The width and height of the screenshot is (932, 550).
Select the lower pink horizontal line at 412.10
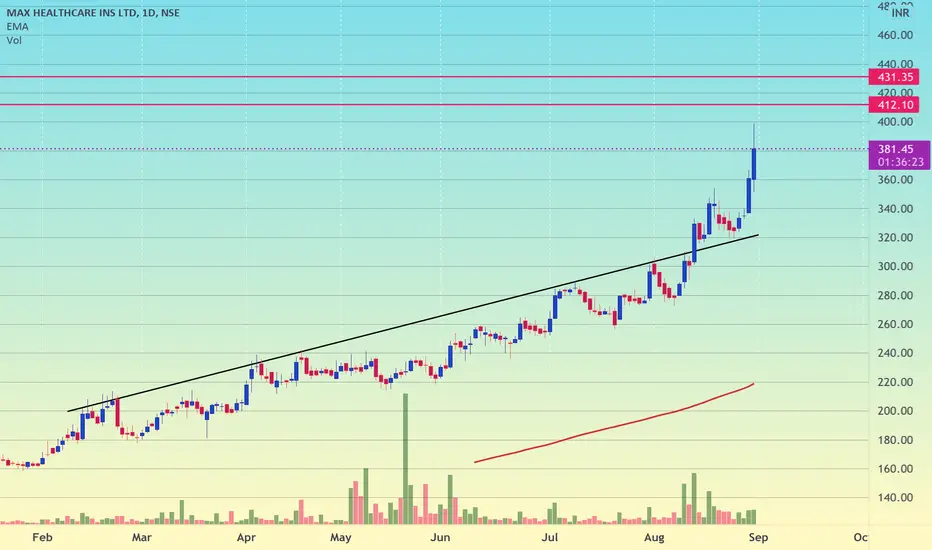click(x=434, y=105)
